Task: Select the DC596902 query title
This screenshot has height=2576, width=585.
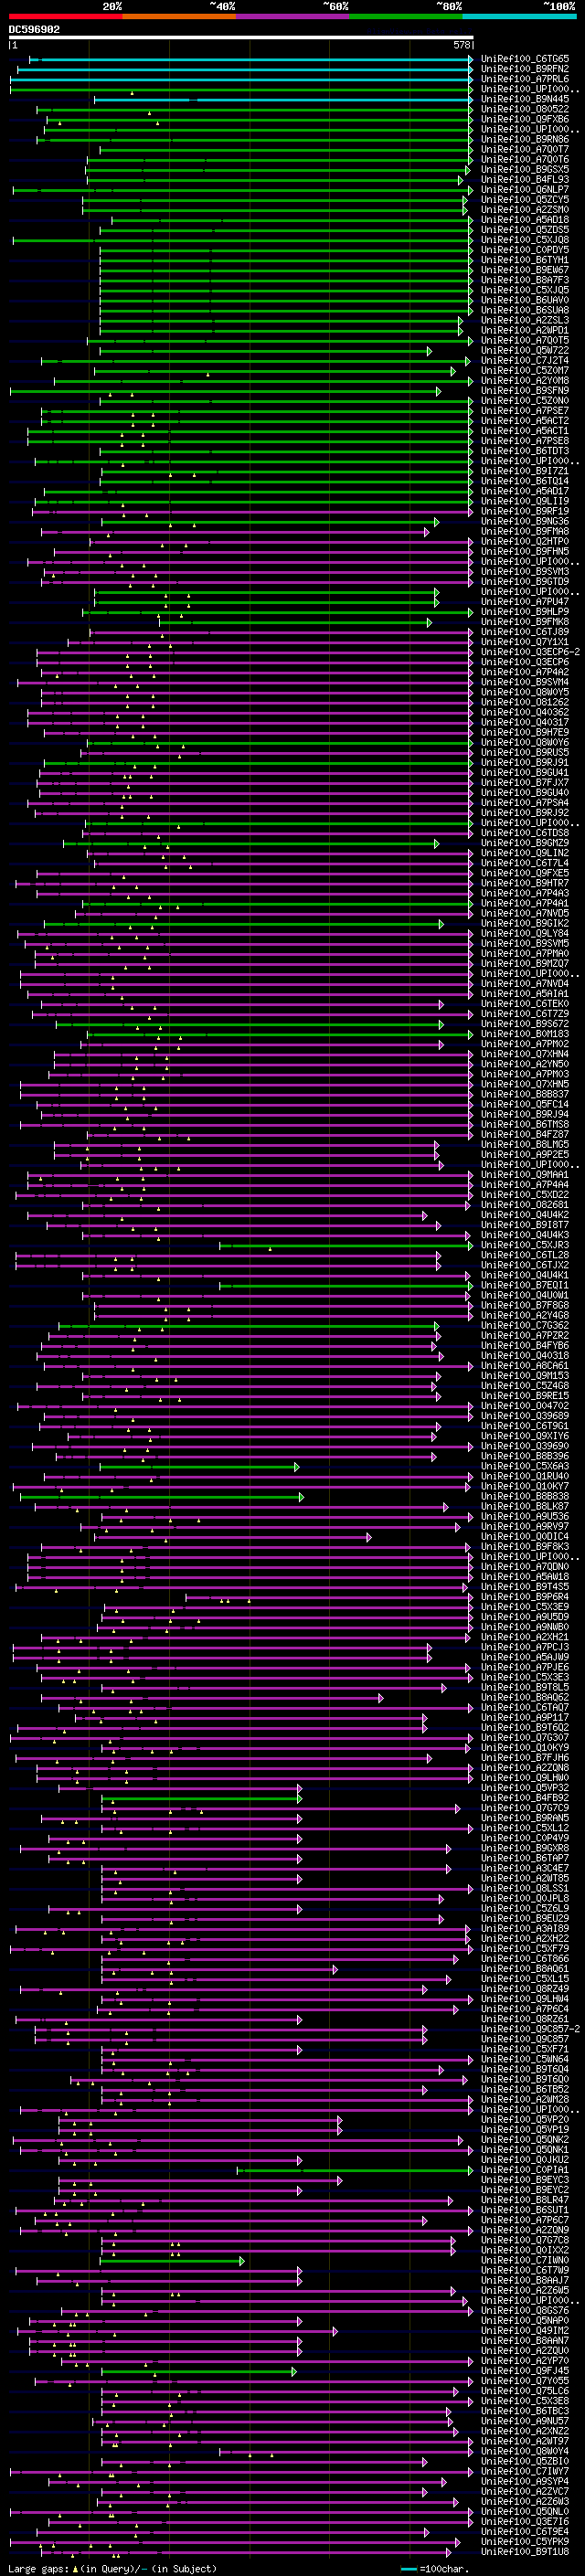Action: click(34, 29)
